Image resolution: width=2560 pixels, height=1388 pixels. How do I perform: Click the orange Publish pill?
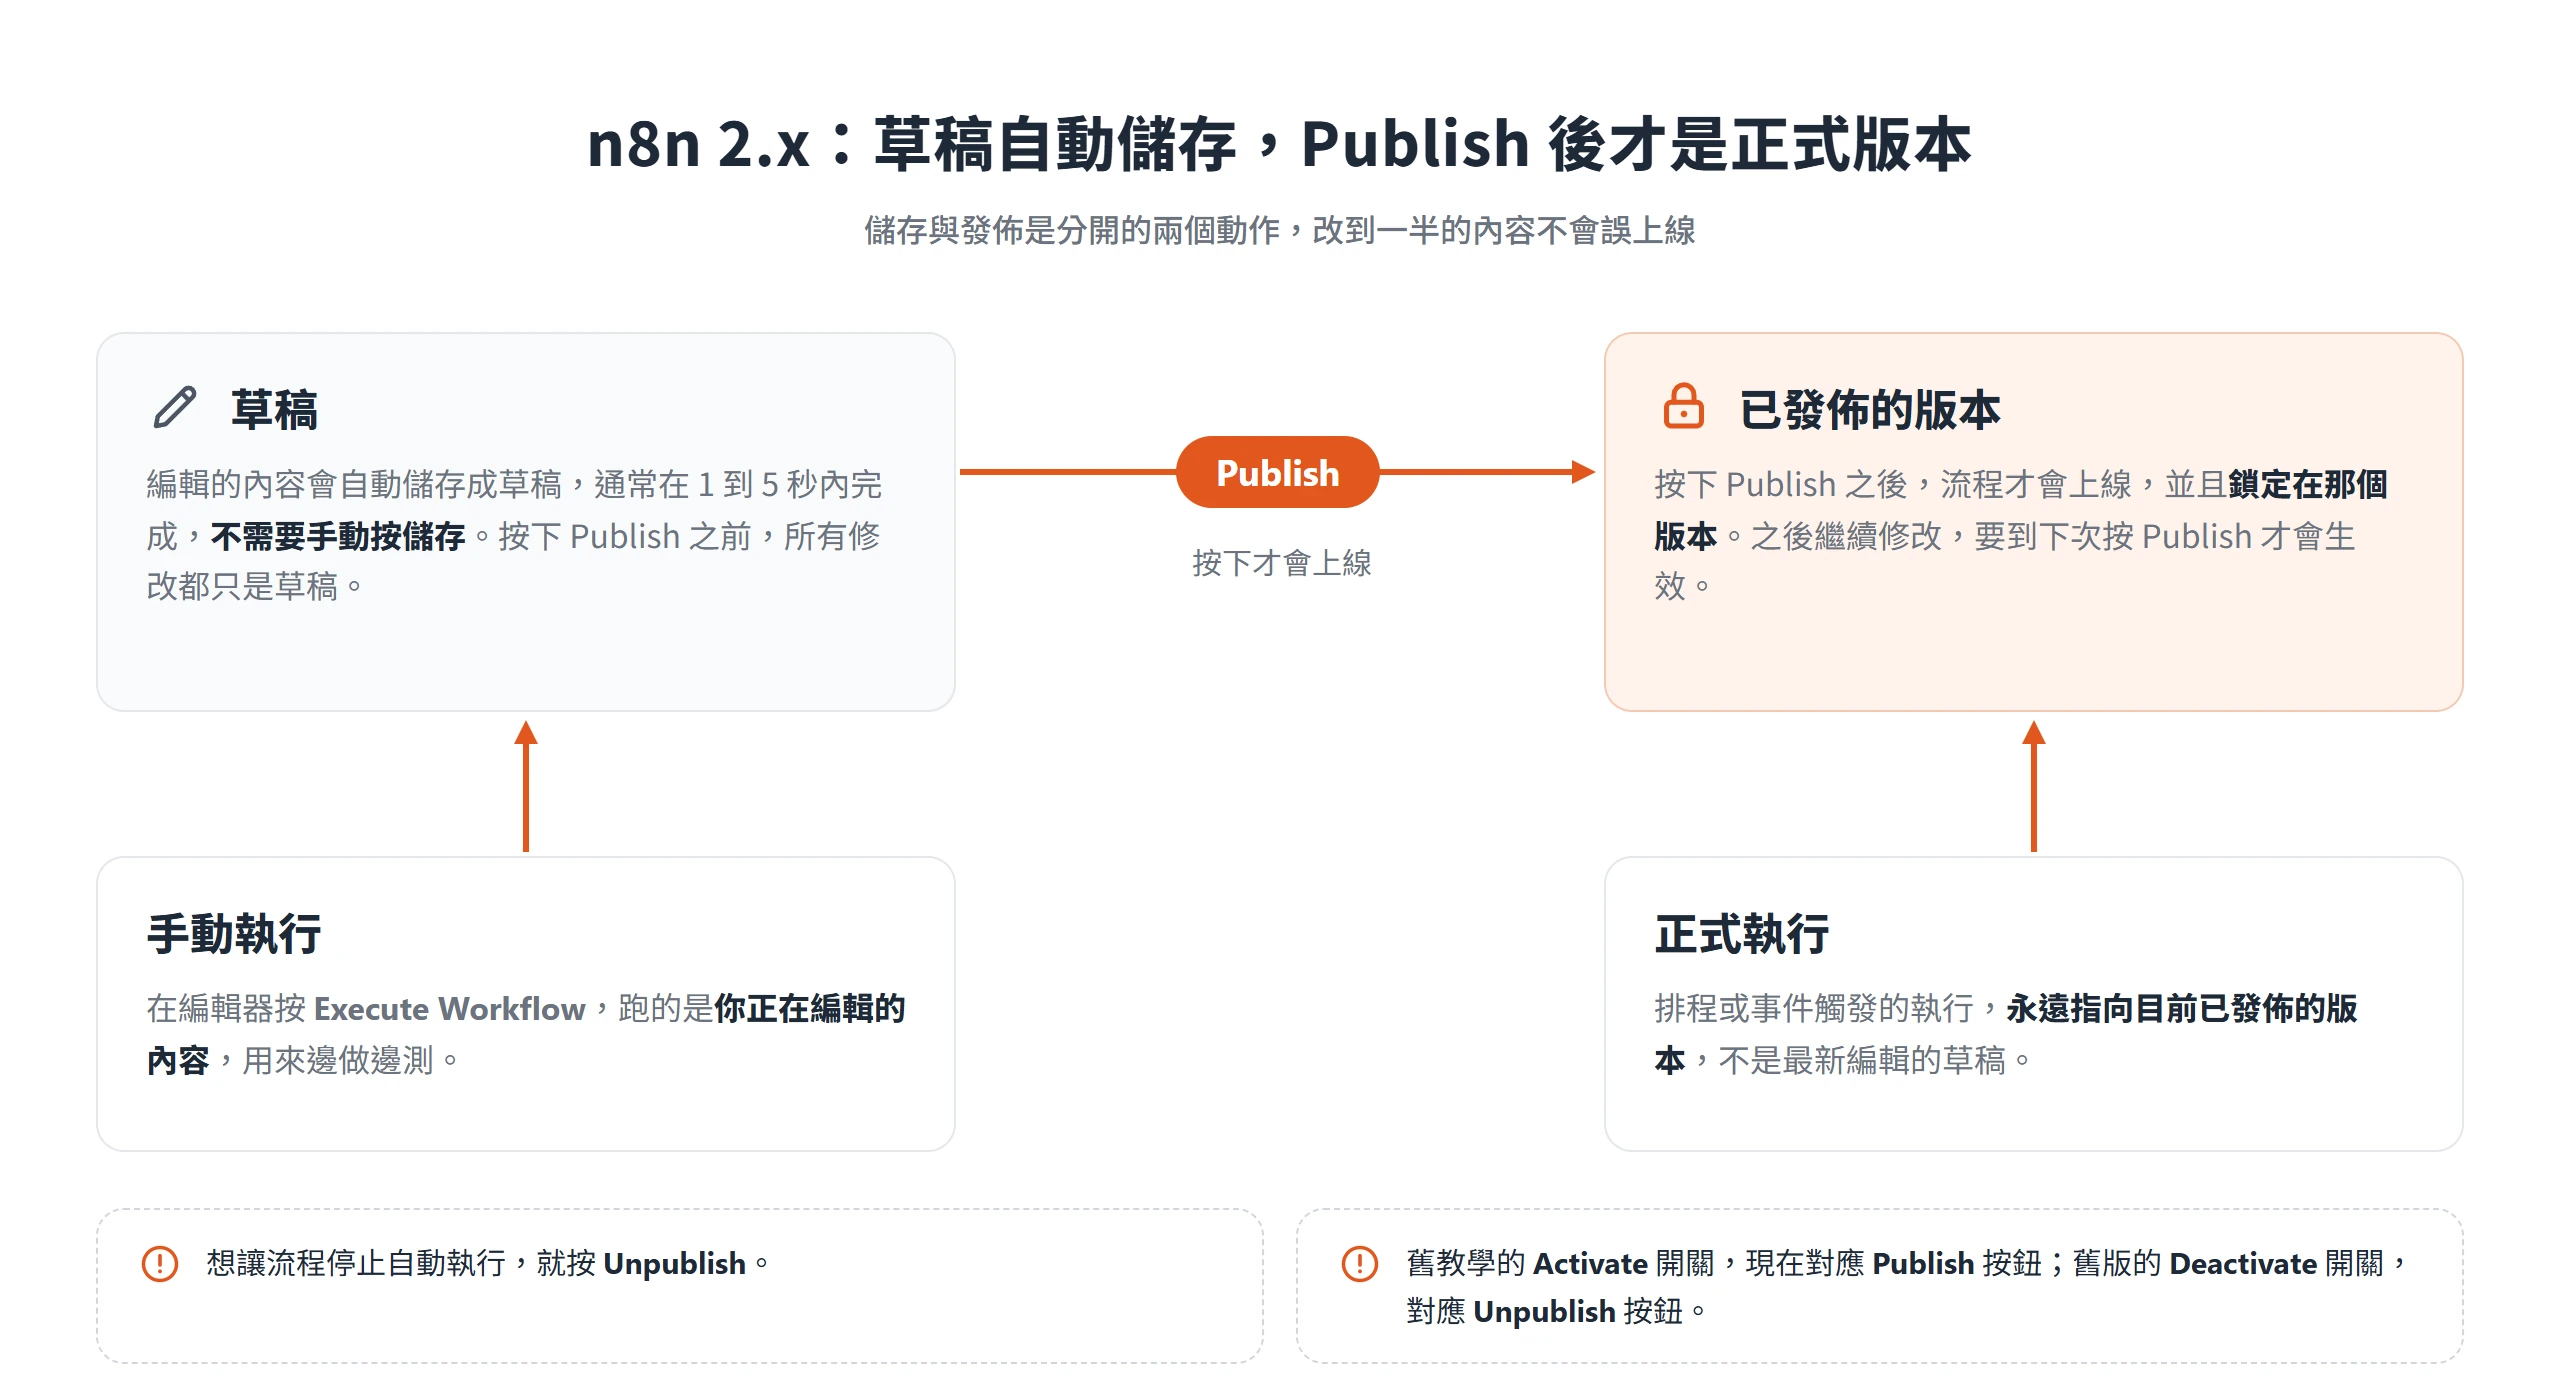tap(1277, 472)
